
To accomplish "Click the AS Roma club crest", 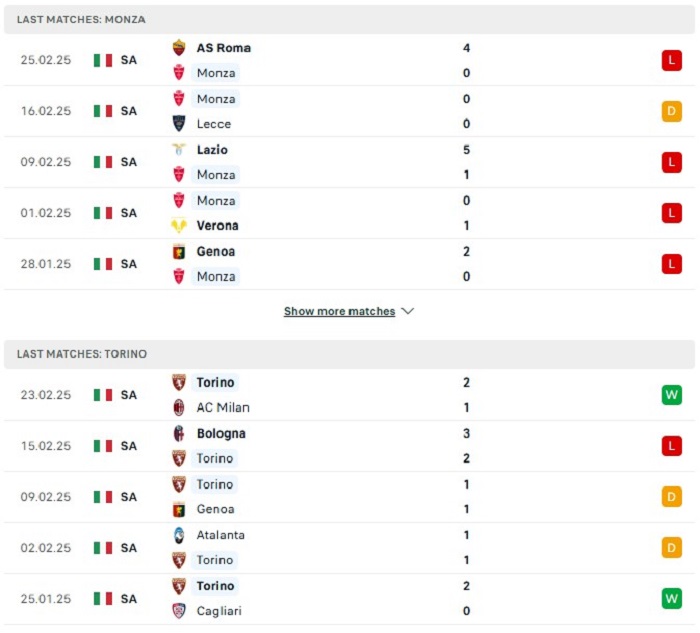I will pos(179,48).
